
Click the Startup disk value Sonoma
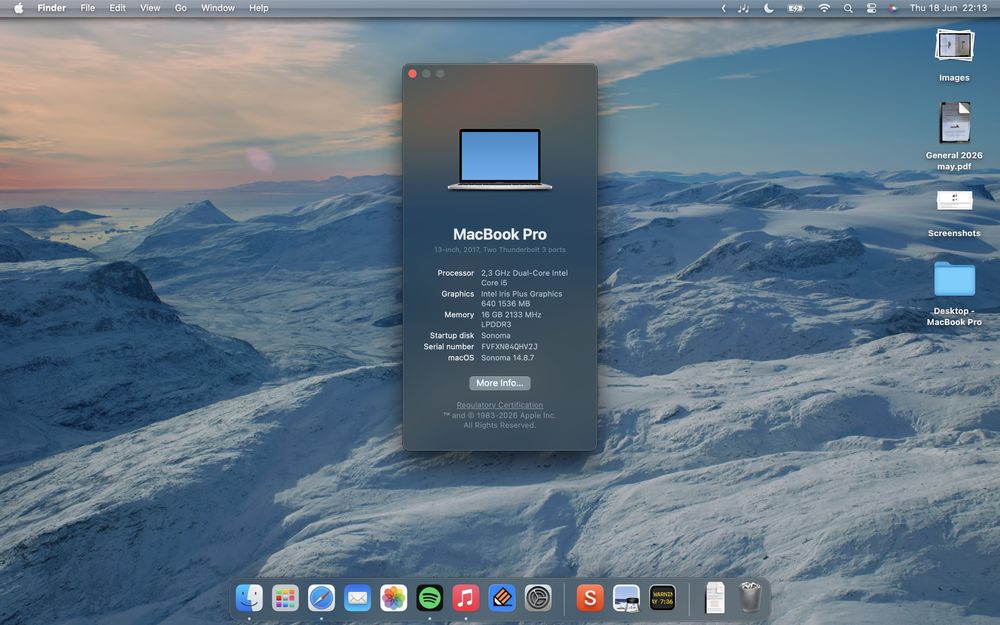[496, 335]
